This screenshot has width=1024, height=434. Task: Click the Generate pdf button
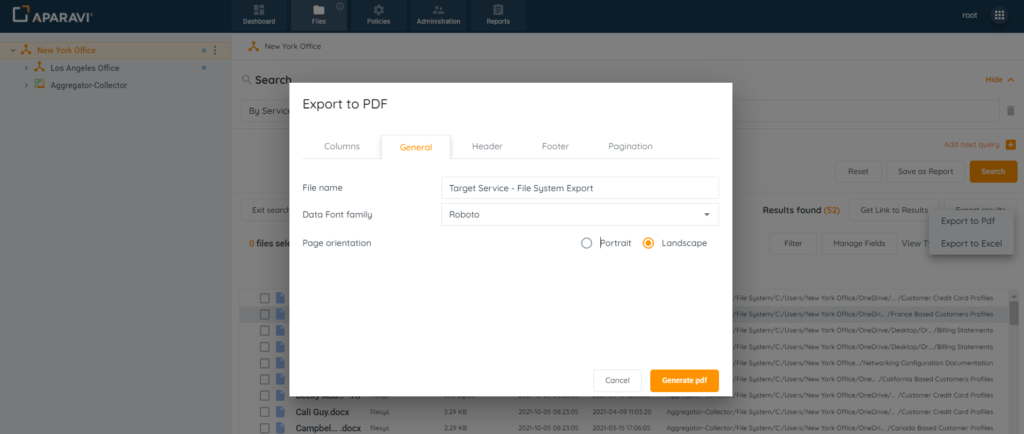point(684,380)
